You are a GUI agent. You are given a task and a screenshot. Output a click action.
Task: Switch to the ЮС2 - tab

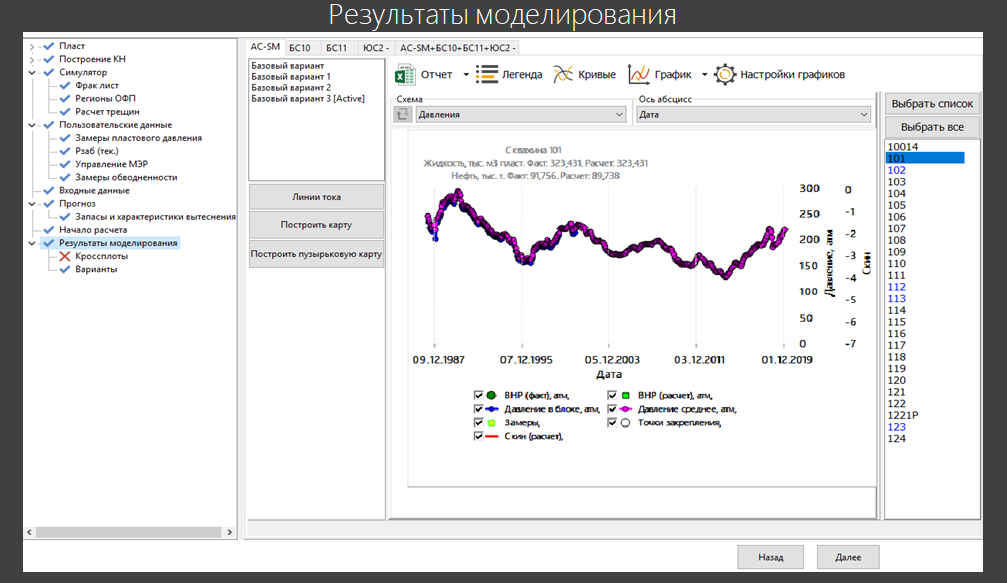[376, 48]
